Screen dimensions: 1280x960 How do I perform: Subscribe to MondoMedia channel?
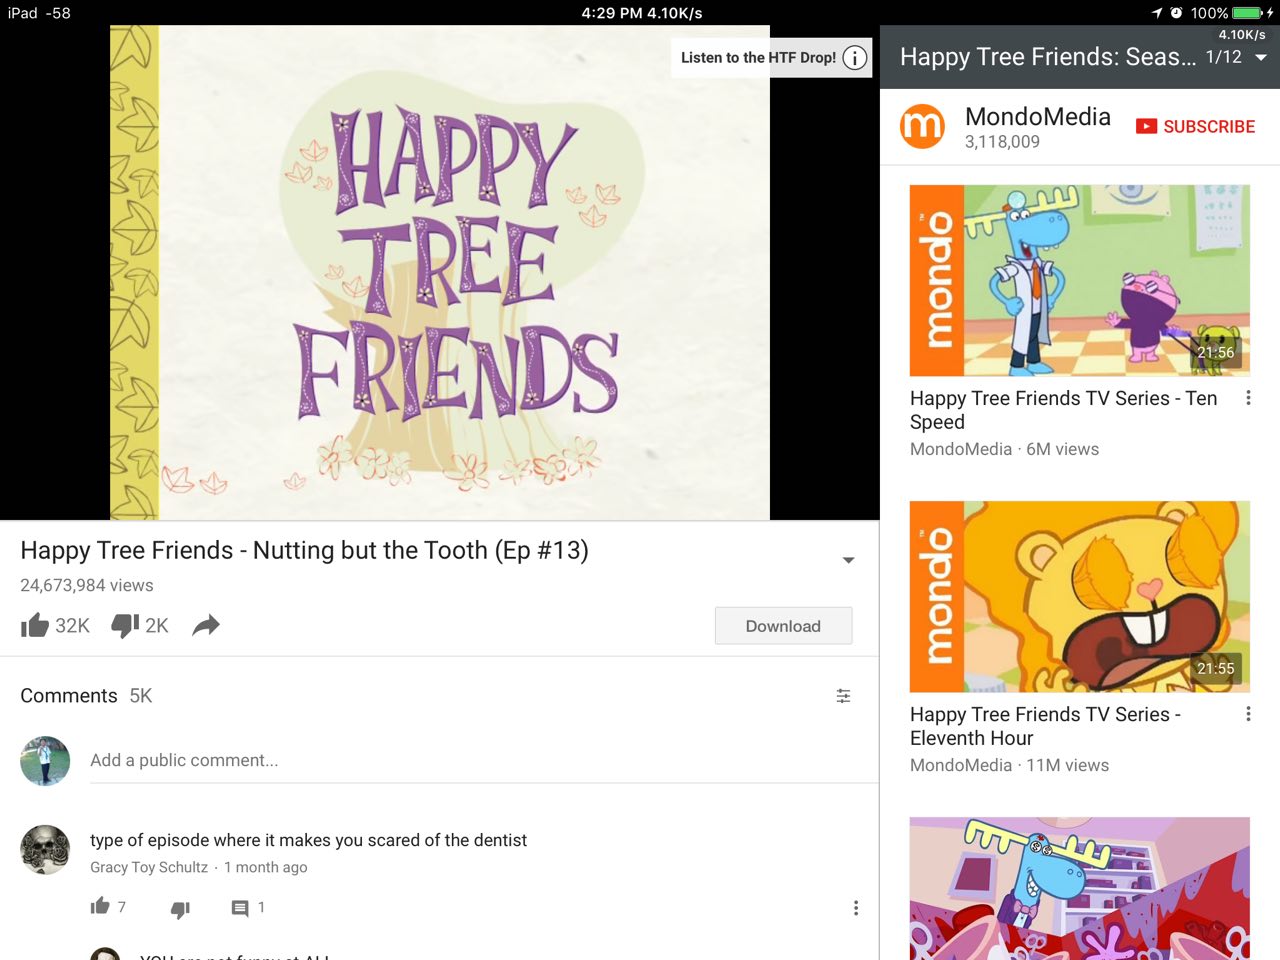coord(1195,127)
